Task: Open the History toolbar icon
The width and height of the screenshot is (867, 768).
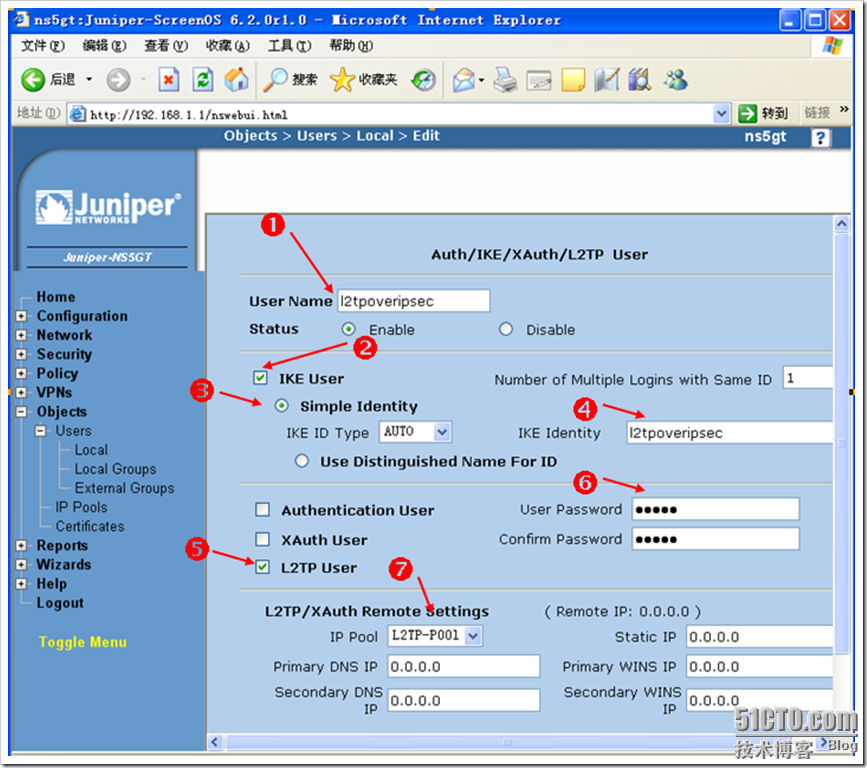Action: click(x=424, y=80)
